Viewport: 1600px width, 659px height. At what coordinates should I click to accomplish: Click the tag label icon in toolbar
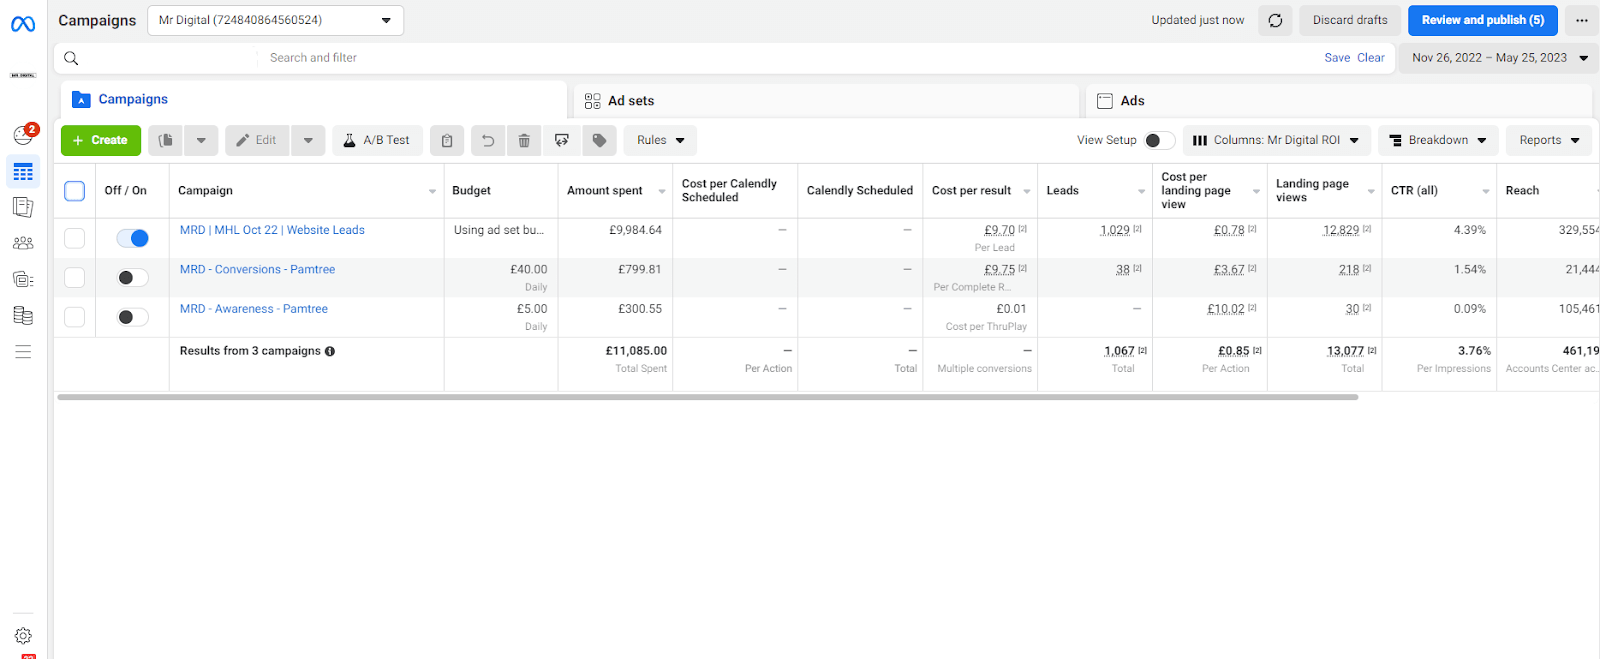(x=599, y=141)
